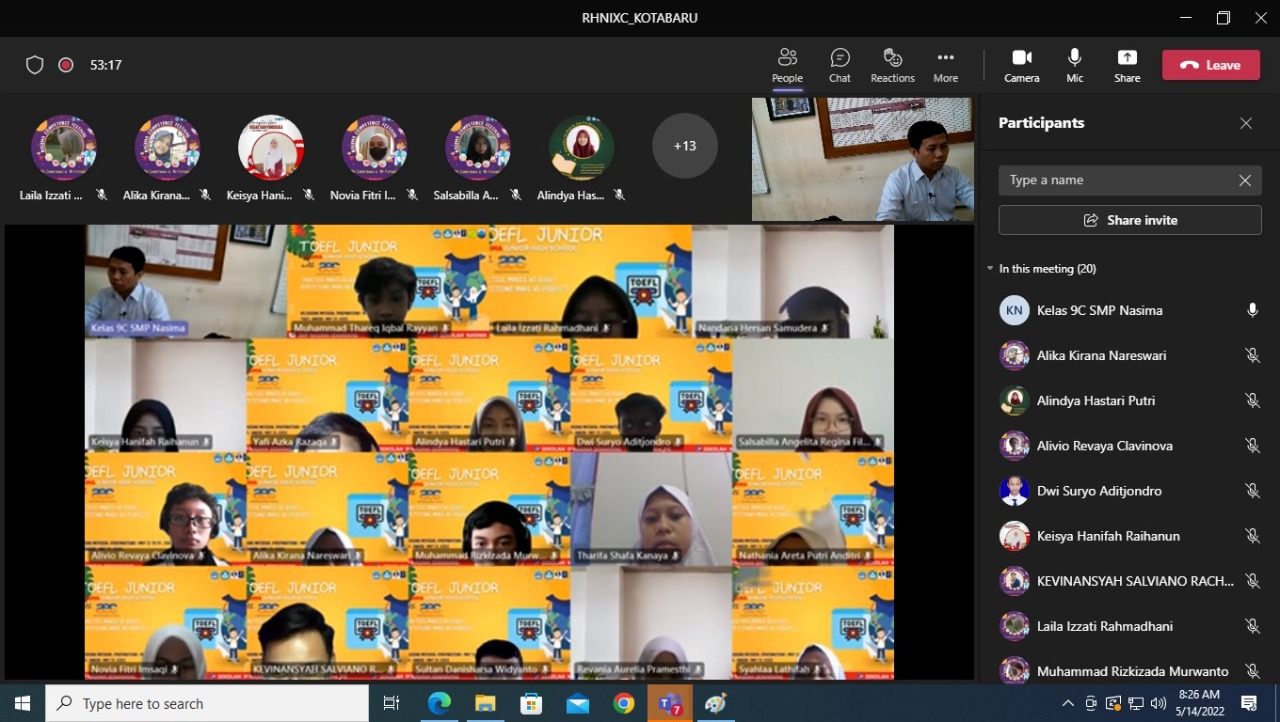Image resolution: width=1280 pixels, height=722 pixels.
Task: Expand the +13 additional participants bubble
Action: [x=685, y=146]
